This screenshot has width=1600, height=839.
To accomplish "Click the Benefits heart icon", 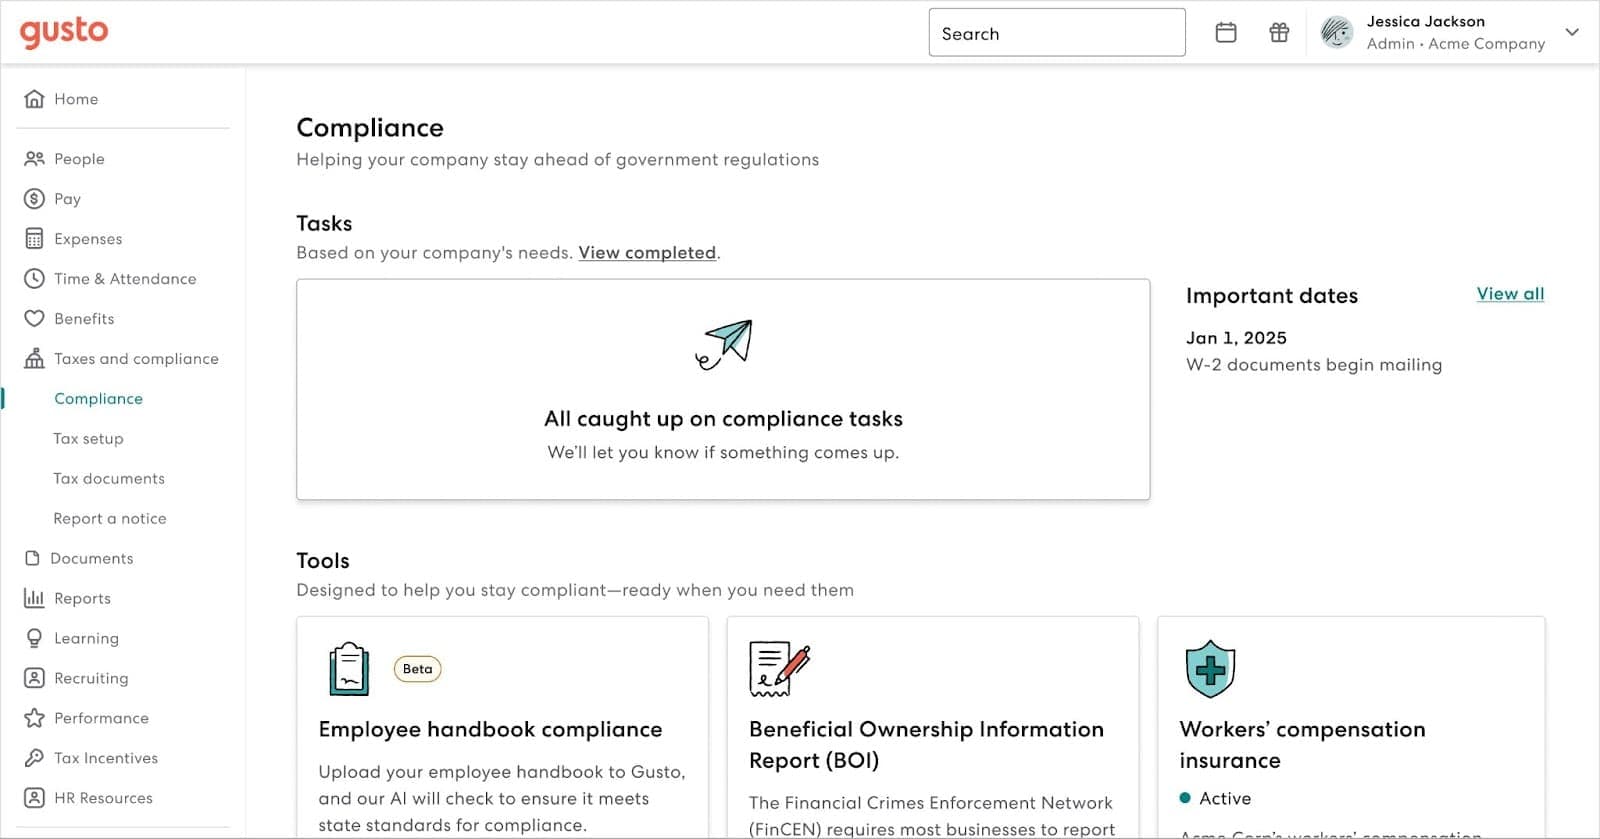I will pos(34,319).
